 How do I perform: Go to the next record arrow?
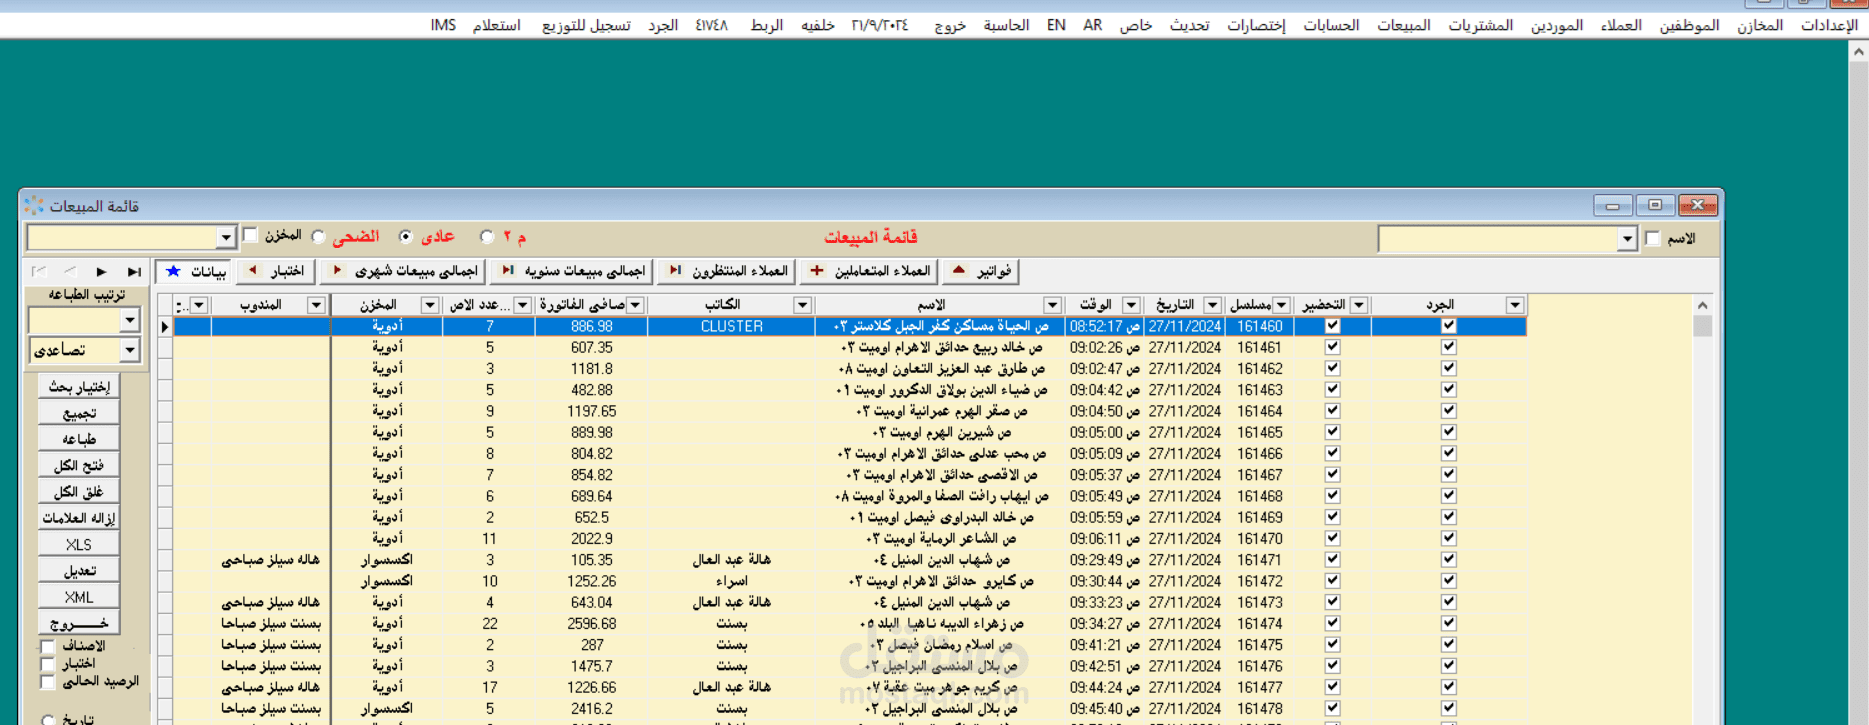point(101,271)
